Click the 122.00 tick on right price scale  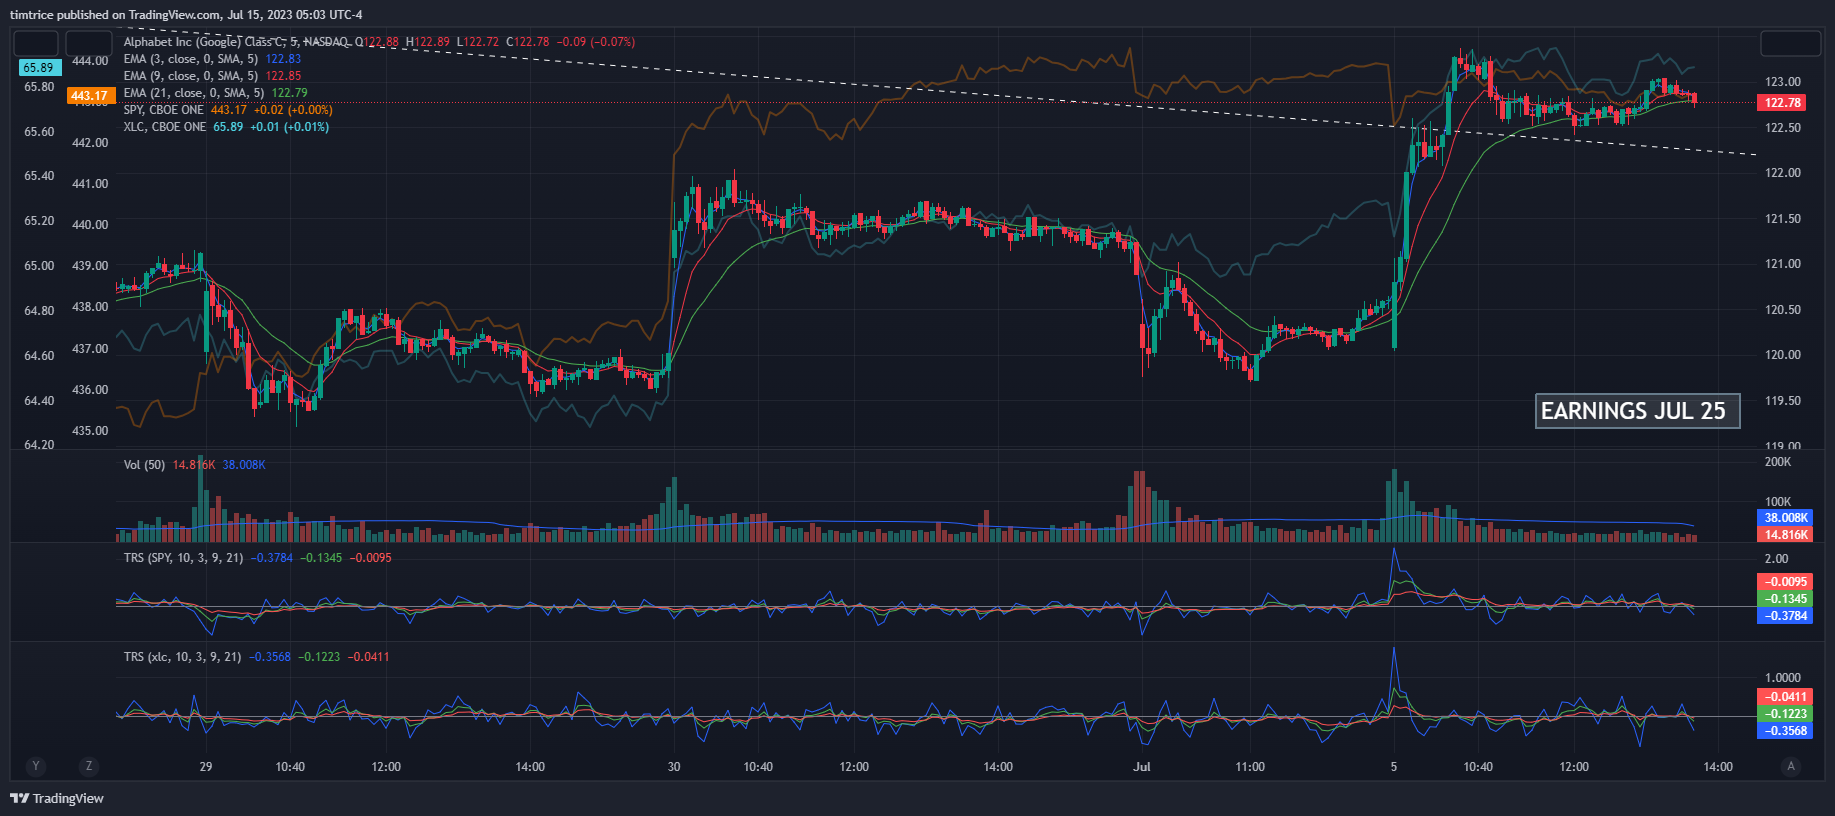tap(1783, 173)
